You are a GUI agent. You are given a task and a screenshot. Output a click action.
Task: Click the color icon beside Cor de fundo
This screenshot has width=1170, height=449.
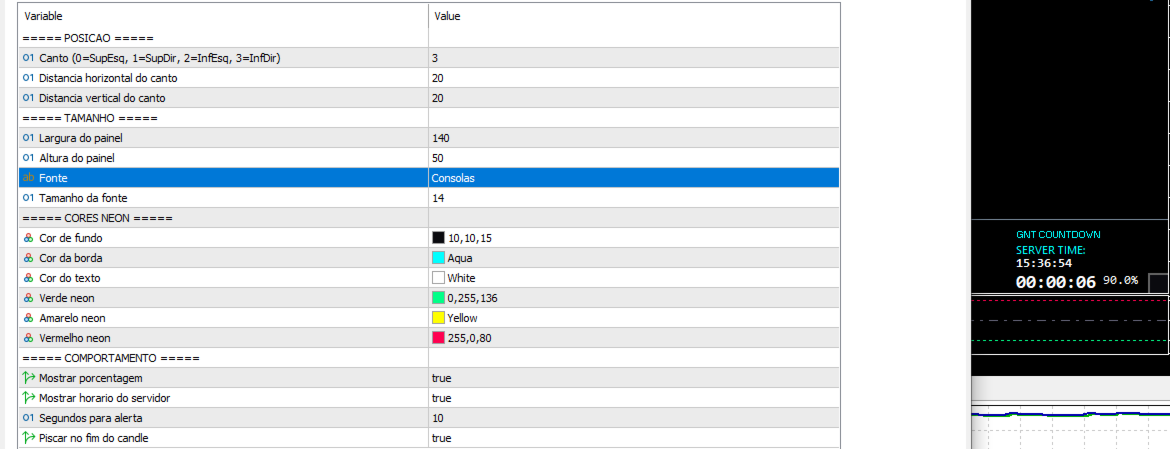28,238
